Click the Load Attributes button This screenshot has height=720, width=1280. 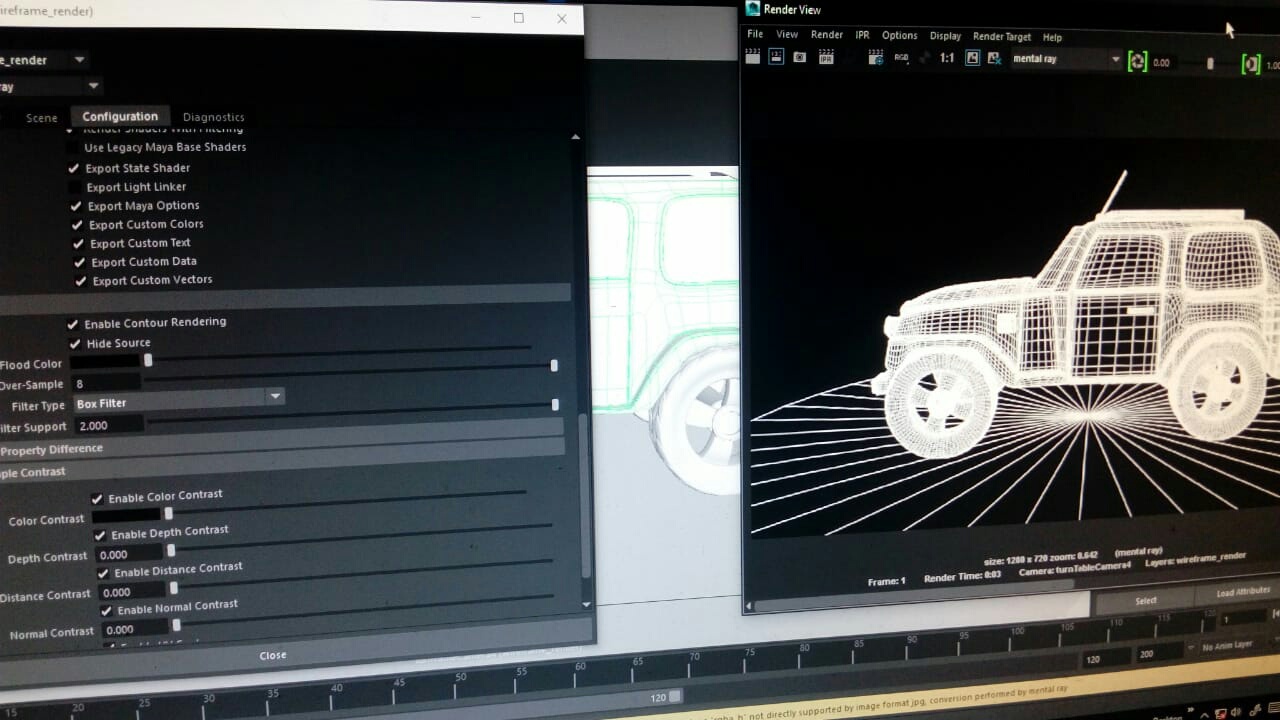1243,592
